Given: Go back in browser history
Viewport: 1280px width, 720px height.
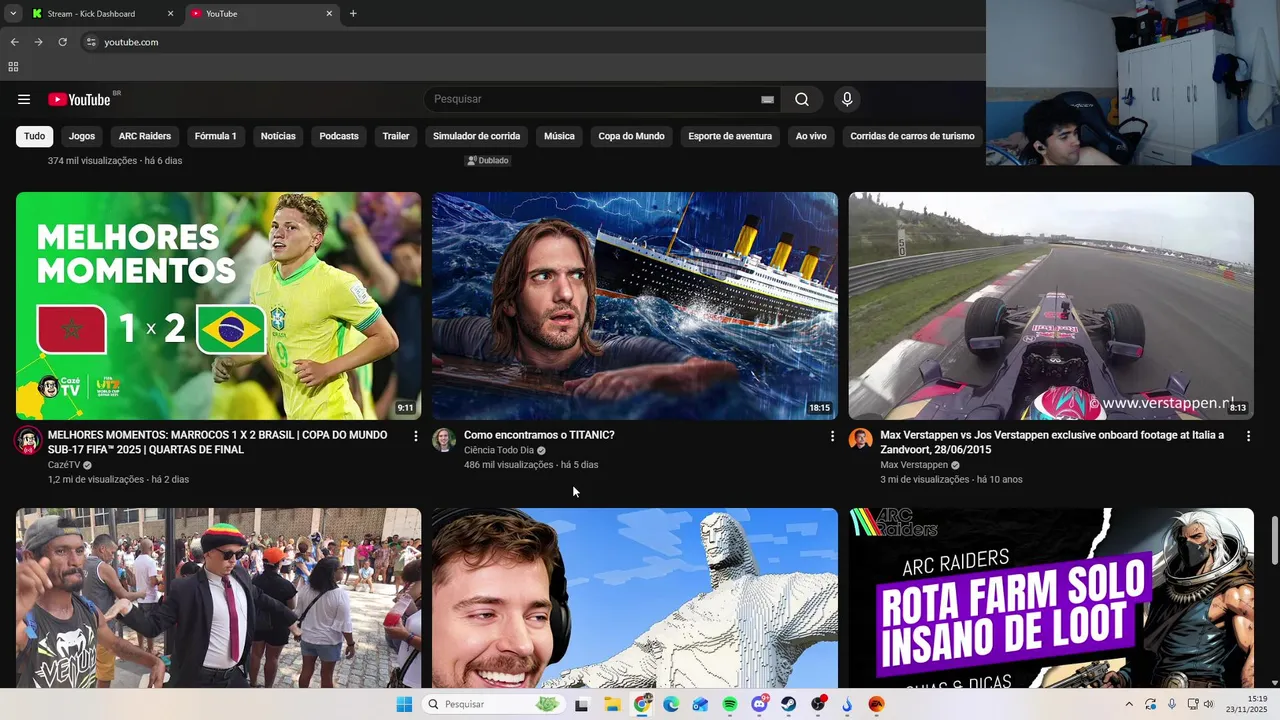Looking at the screenshot, I should point(14,42).
